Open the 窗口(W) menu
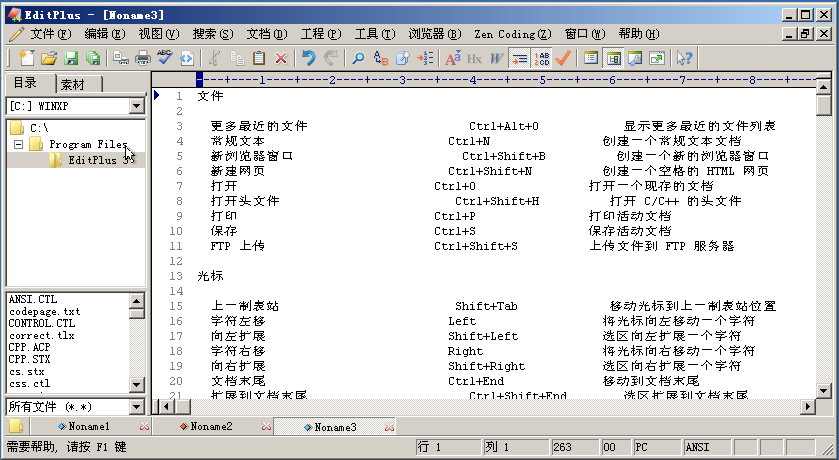The image size is (839, 460). (x=585, y=34)
